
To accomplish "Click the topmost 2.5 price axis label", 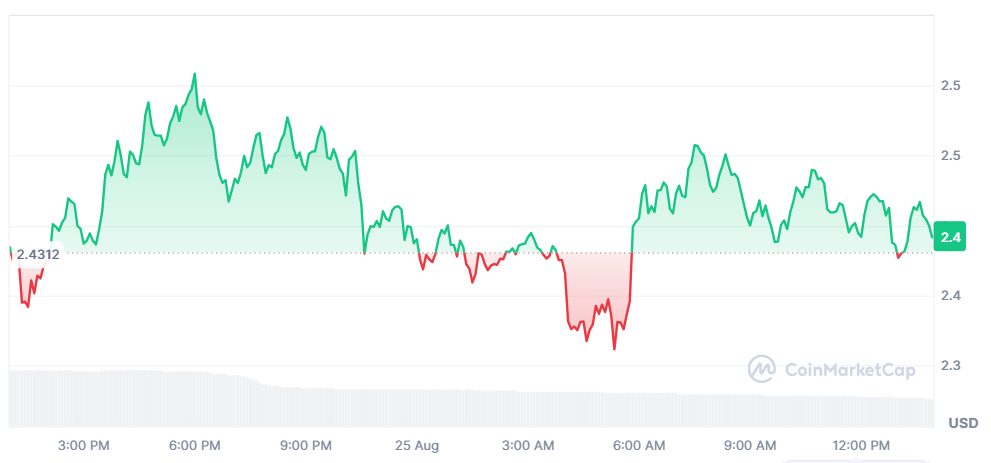I will (951, 85).
